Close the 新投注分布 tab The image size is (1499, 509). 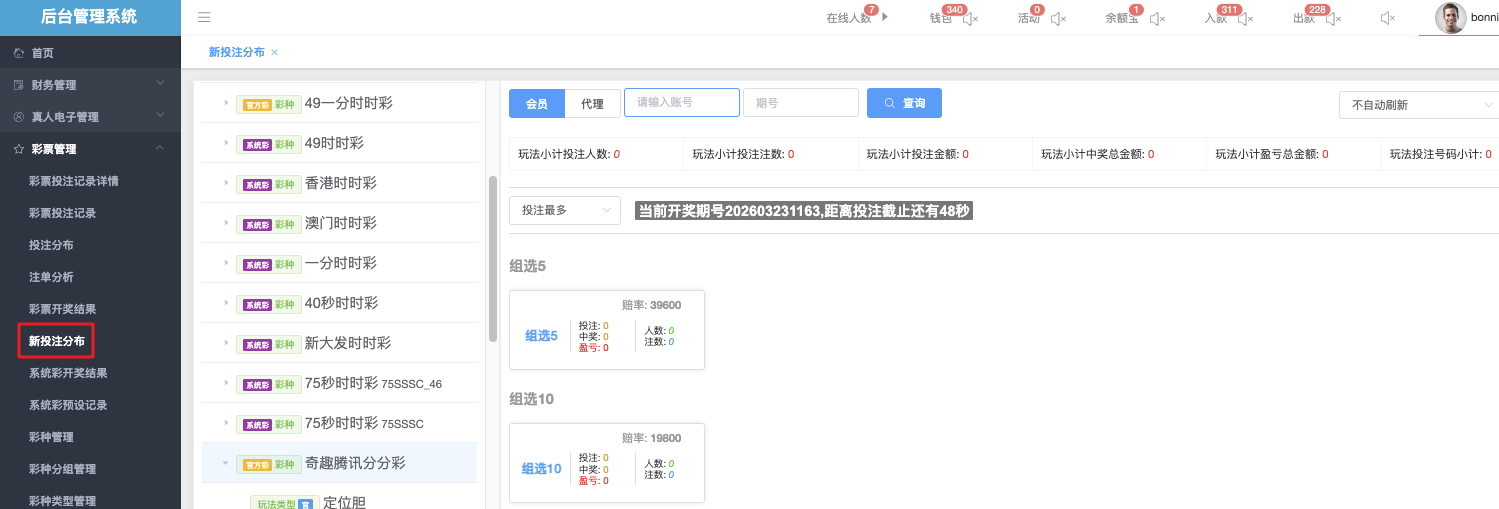click(x=275, y=52)
